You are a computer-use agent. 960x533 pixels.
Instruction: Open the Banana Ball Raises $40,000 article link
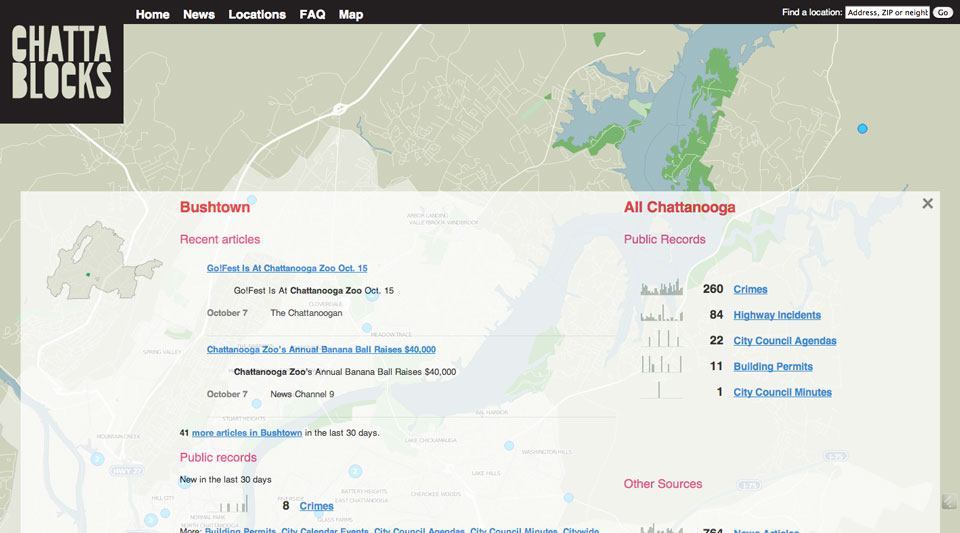pyautogui.click(x=321, y=349)
